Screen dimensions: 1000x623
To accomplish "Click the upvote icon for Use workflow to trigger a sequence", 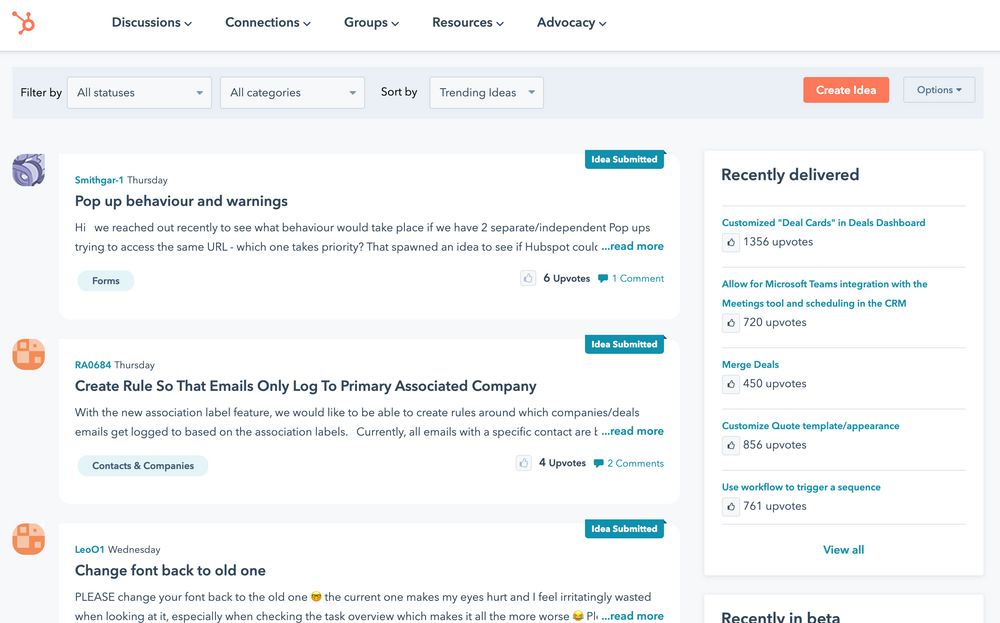I will [730, 506].
